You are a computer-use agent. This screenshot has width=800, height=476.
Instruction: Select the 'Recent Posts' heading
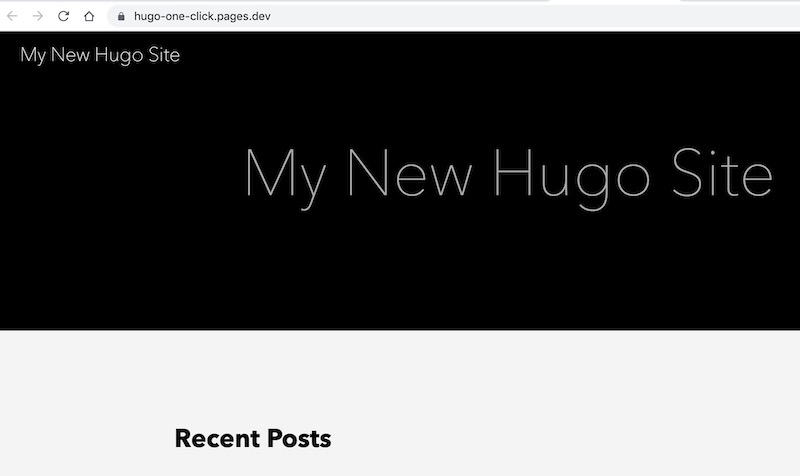point(253,439)
